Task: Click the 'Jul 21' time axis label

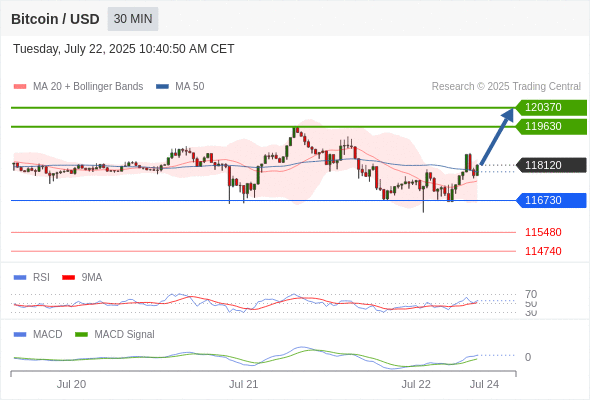Action: 243,384
